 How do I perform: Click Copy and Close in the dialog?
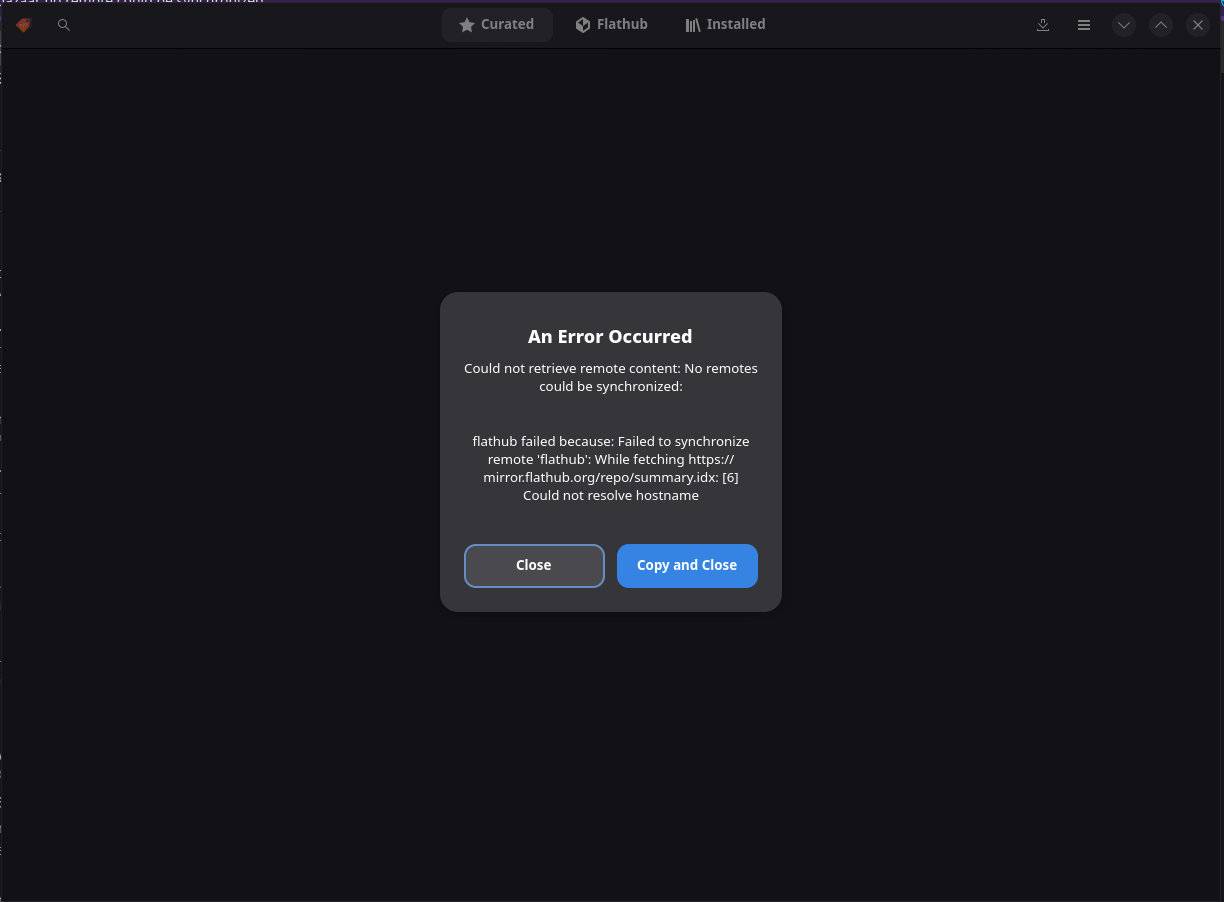[687, 565]
